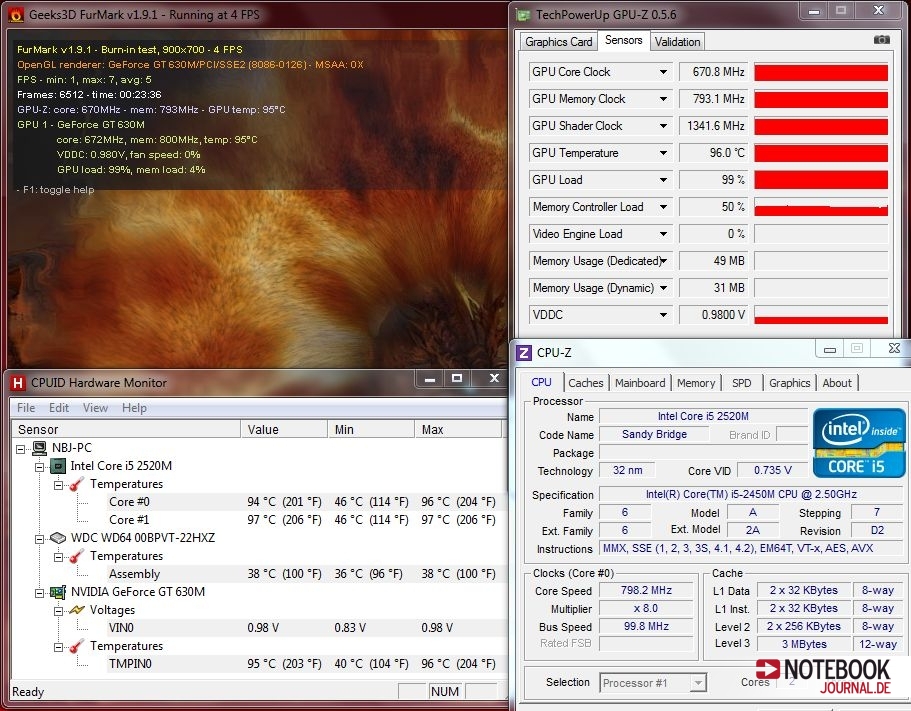Click the chip icon beside Intel Core i5 2520M in the tree

tap(58, 466)
